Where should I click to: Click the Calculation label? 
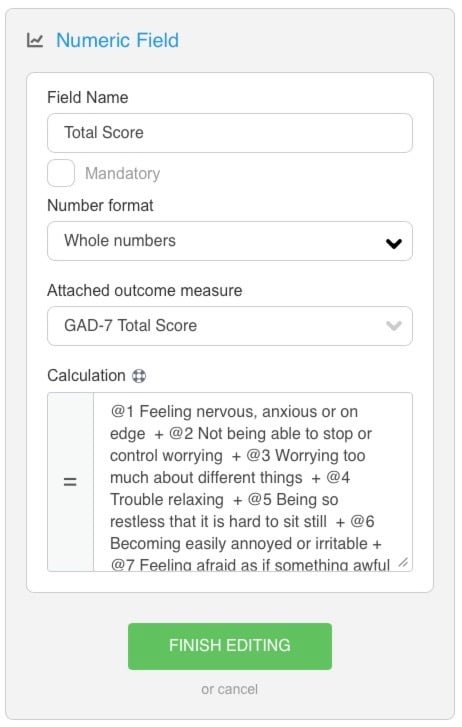(x=86, y=376)
